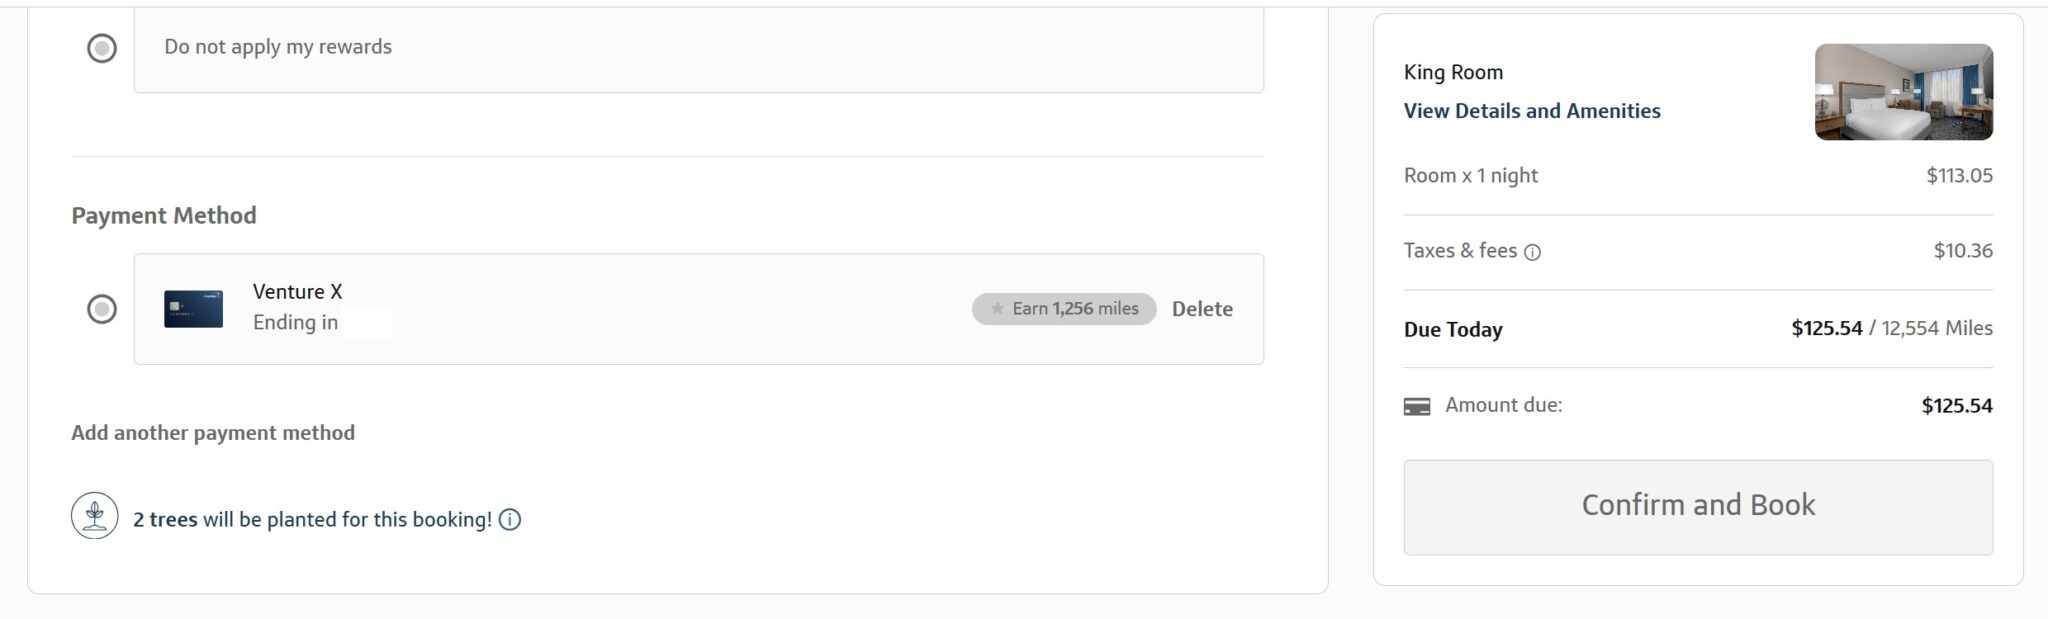Click the "Do not apply my rewards" option text
This screenshot has width=2048, height=619.
pos(278,47)
